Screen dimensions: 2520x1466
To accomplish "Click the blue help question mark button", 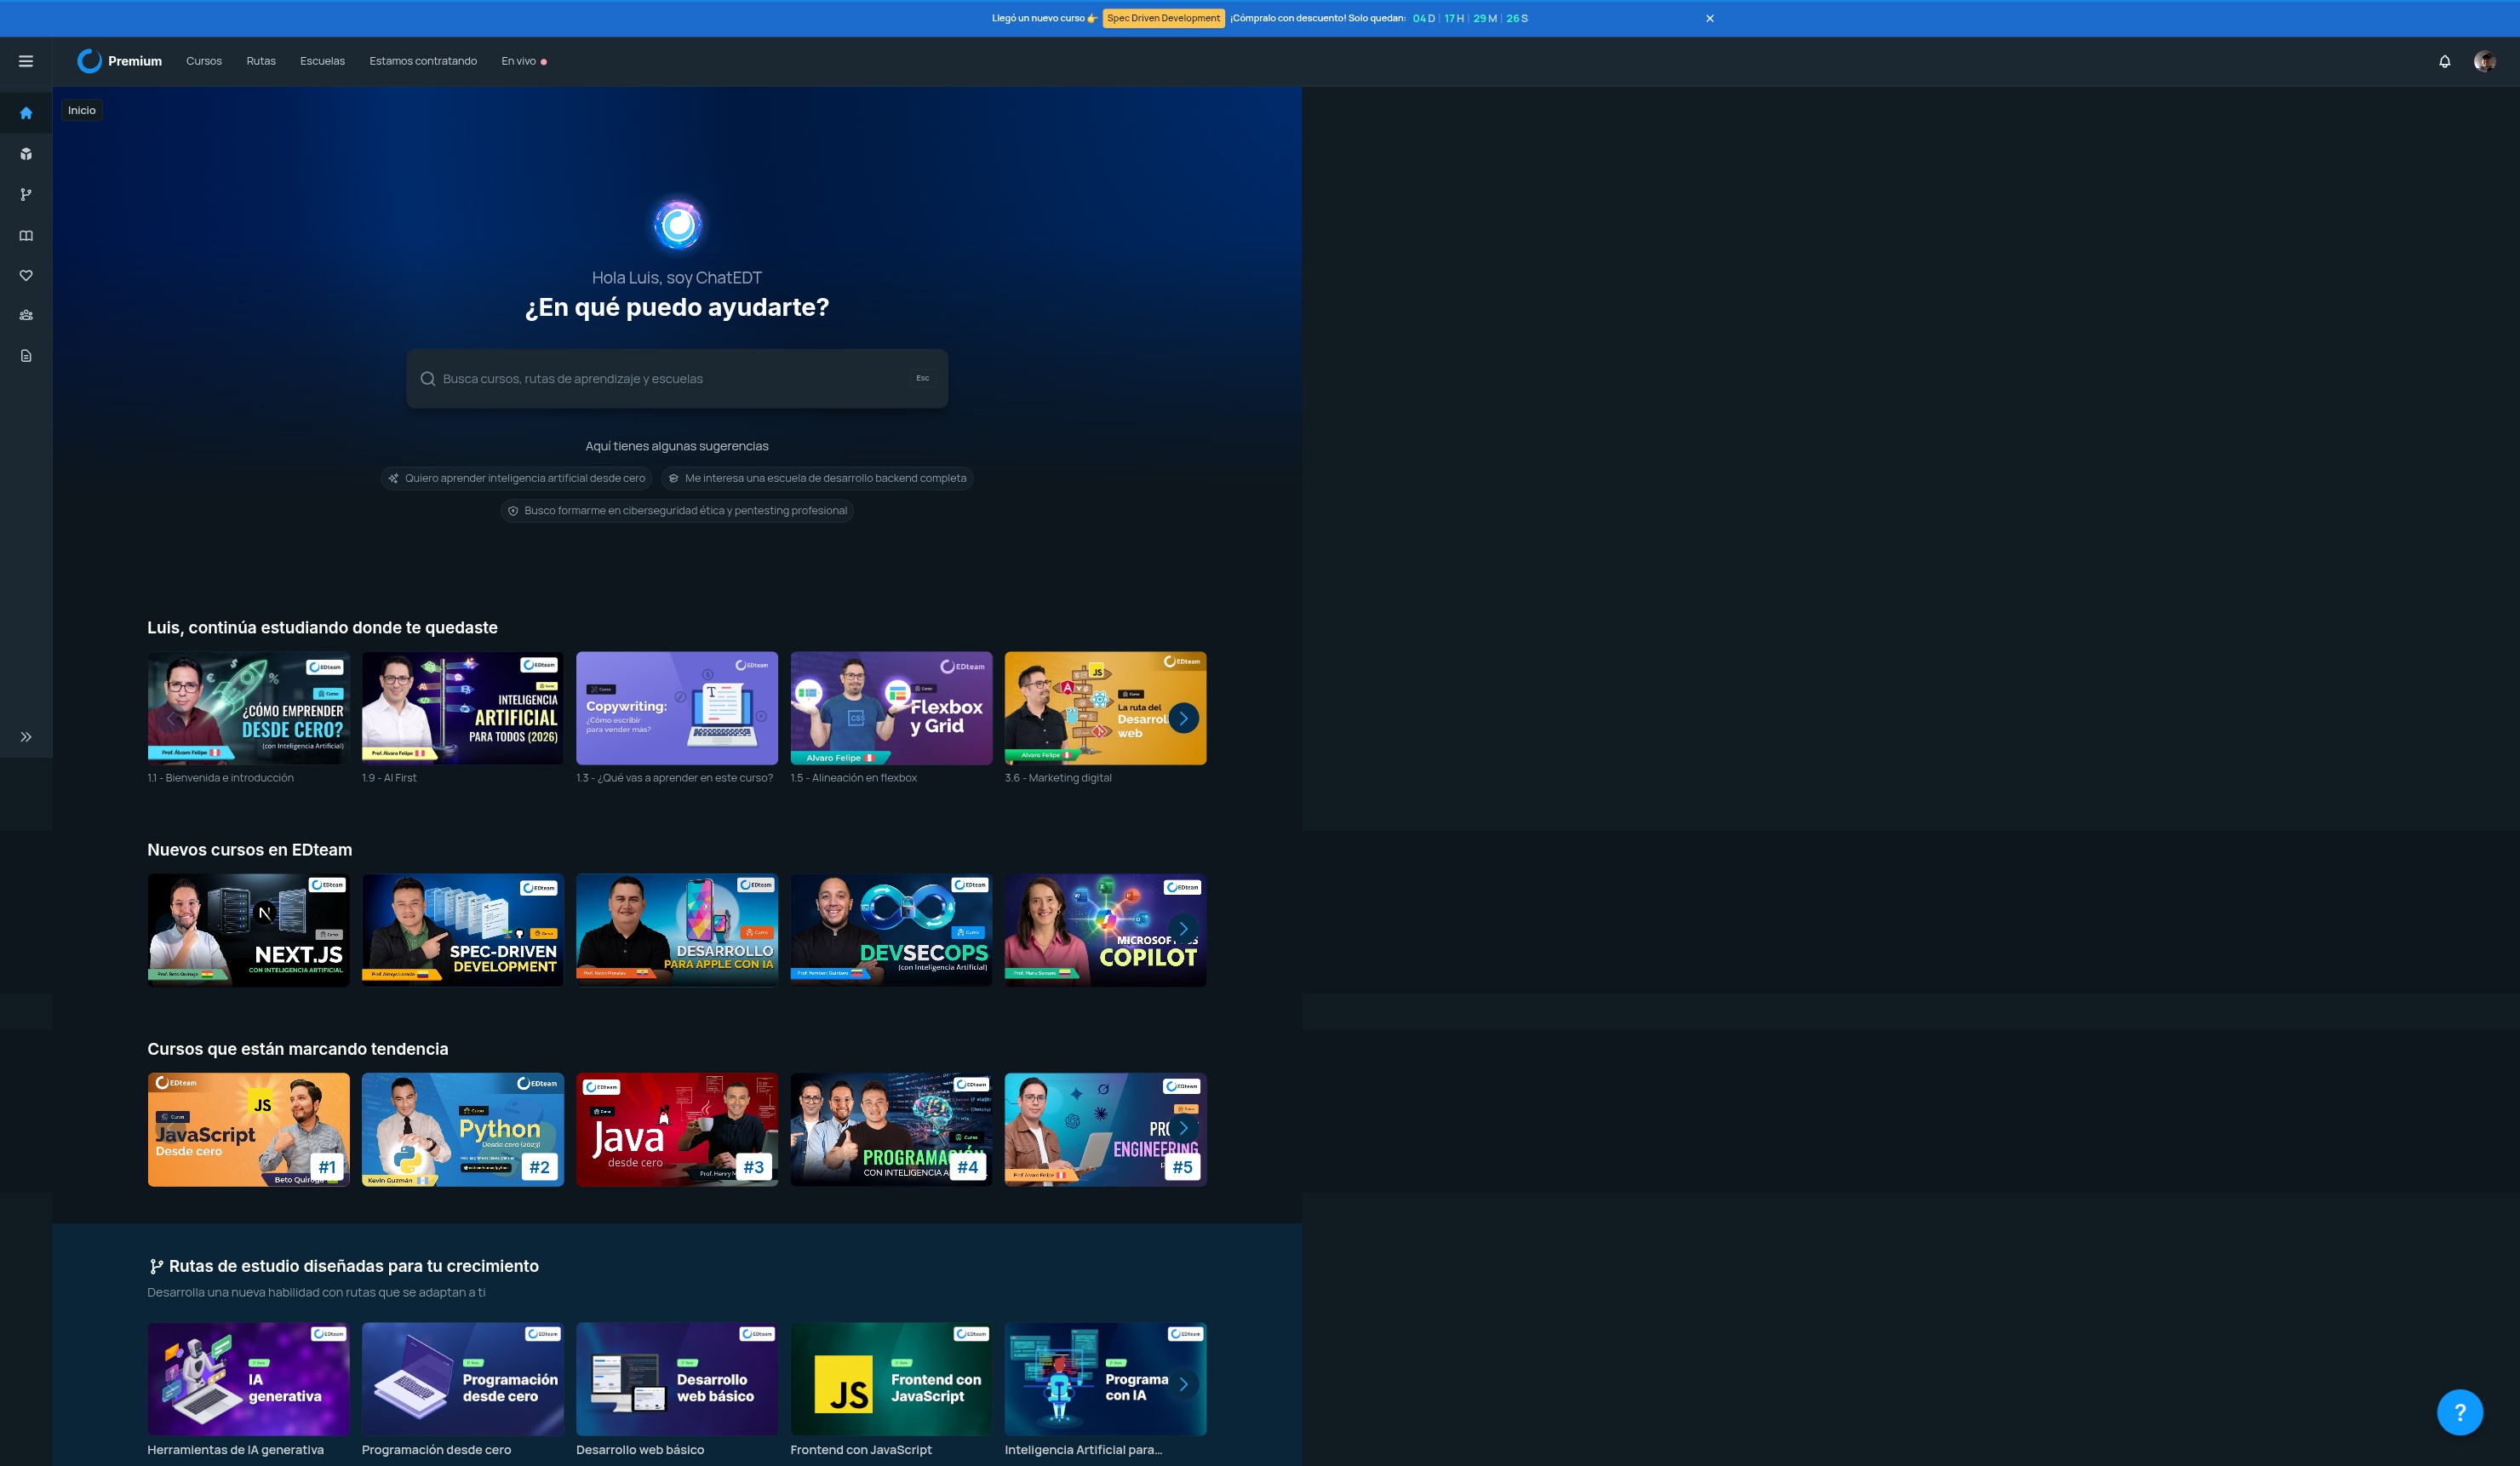I will tap(2459, 1412).
